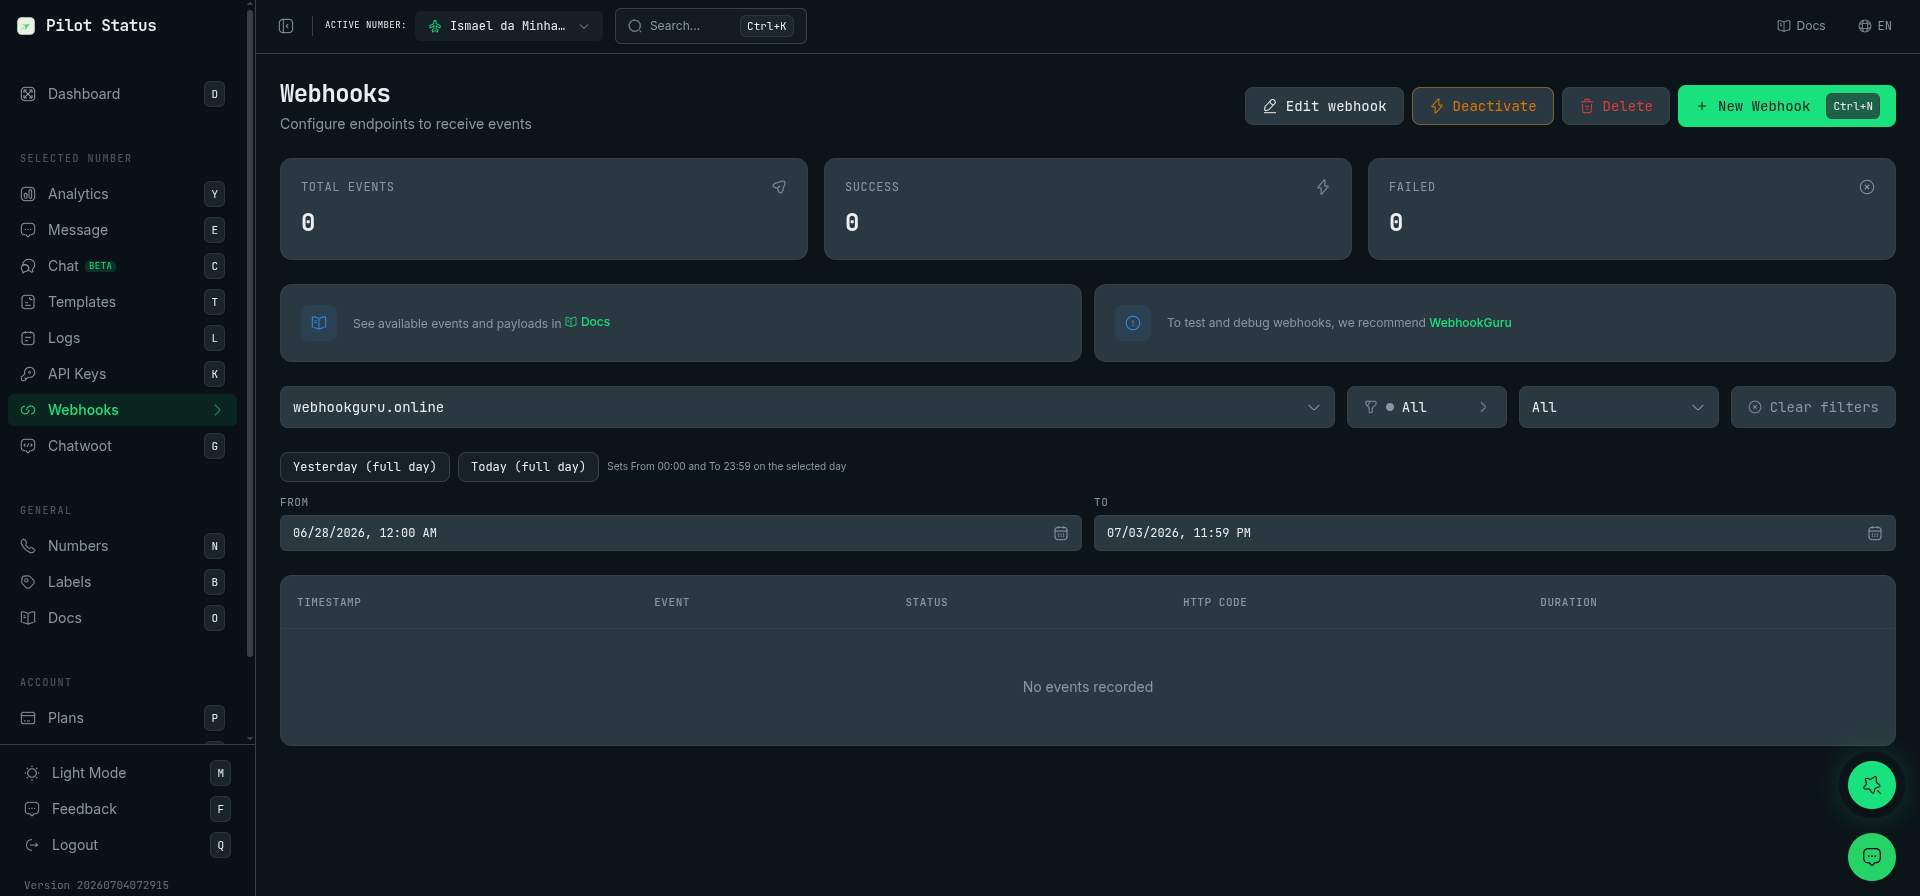The width and height of the screenshot is (1920, 896).
Task: Open the To date calendar icon
Action: (x=1875, y=533)
